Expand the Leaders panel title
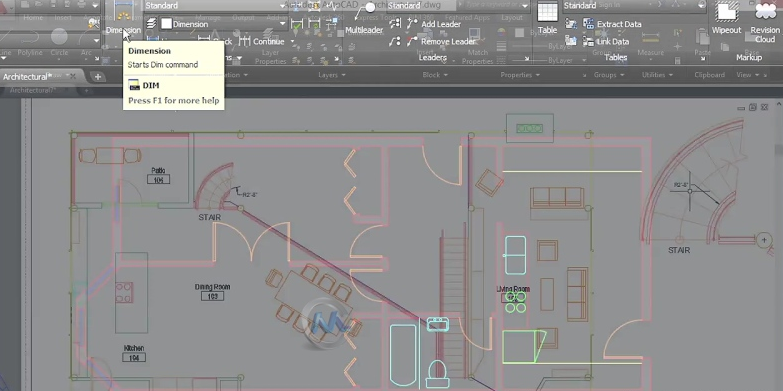Viewport: 783px width, 391px height. click(432, 58)
